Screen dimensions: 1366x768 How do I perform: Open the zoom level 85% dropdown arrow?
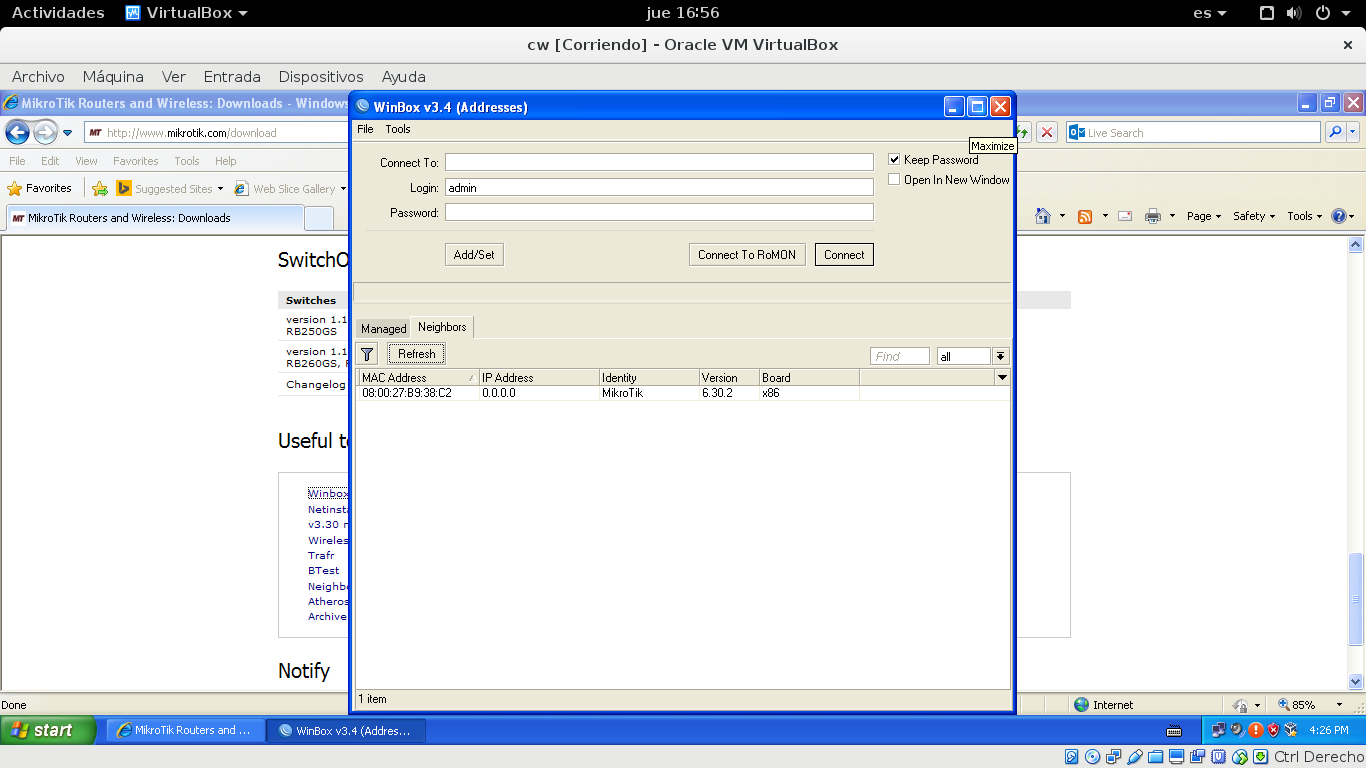[x=1340, y=705]
